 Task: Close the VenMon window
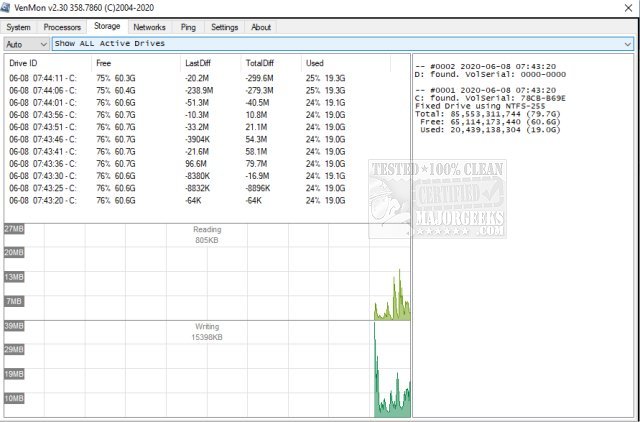tap(628, 8)
